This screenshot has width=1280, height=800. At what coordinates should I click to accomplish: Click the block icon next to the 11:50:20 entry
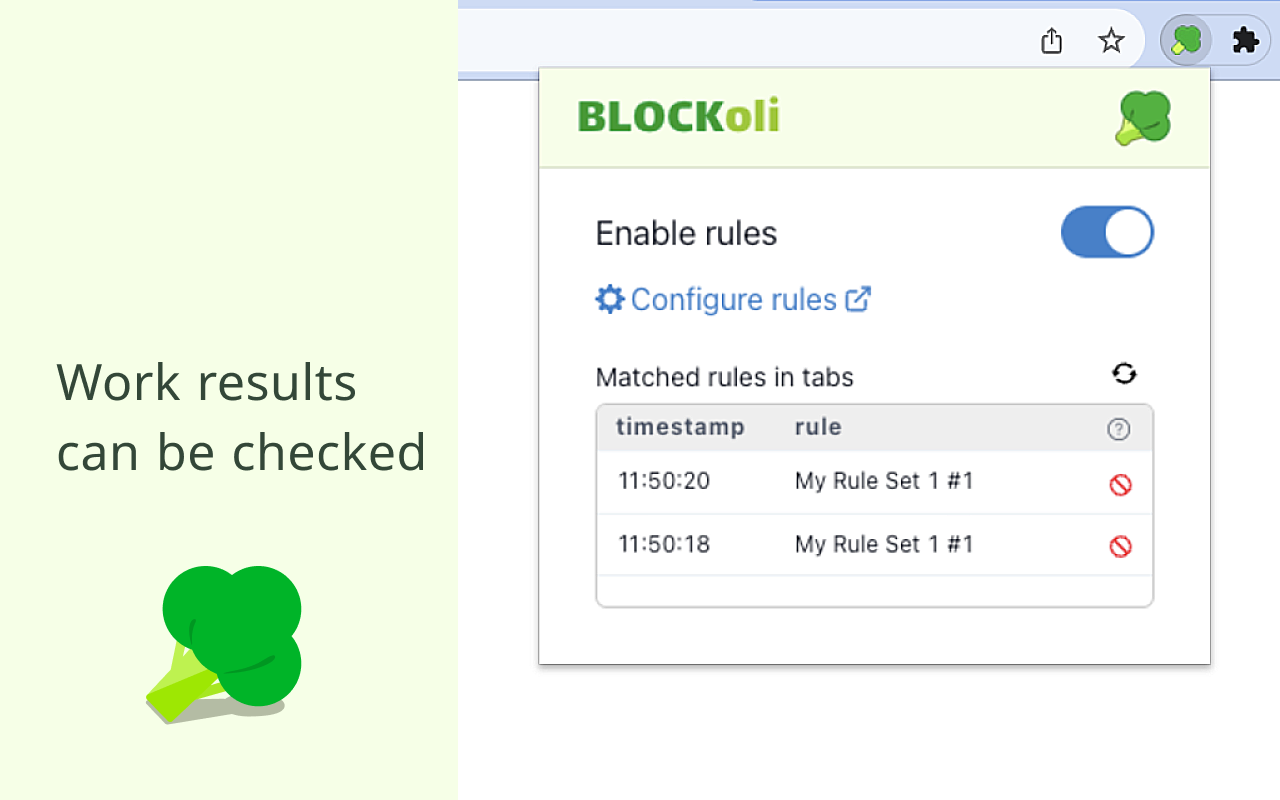coord(1120,484)
